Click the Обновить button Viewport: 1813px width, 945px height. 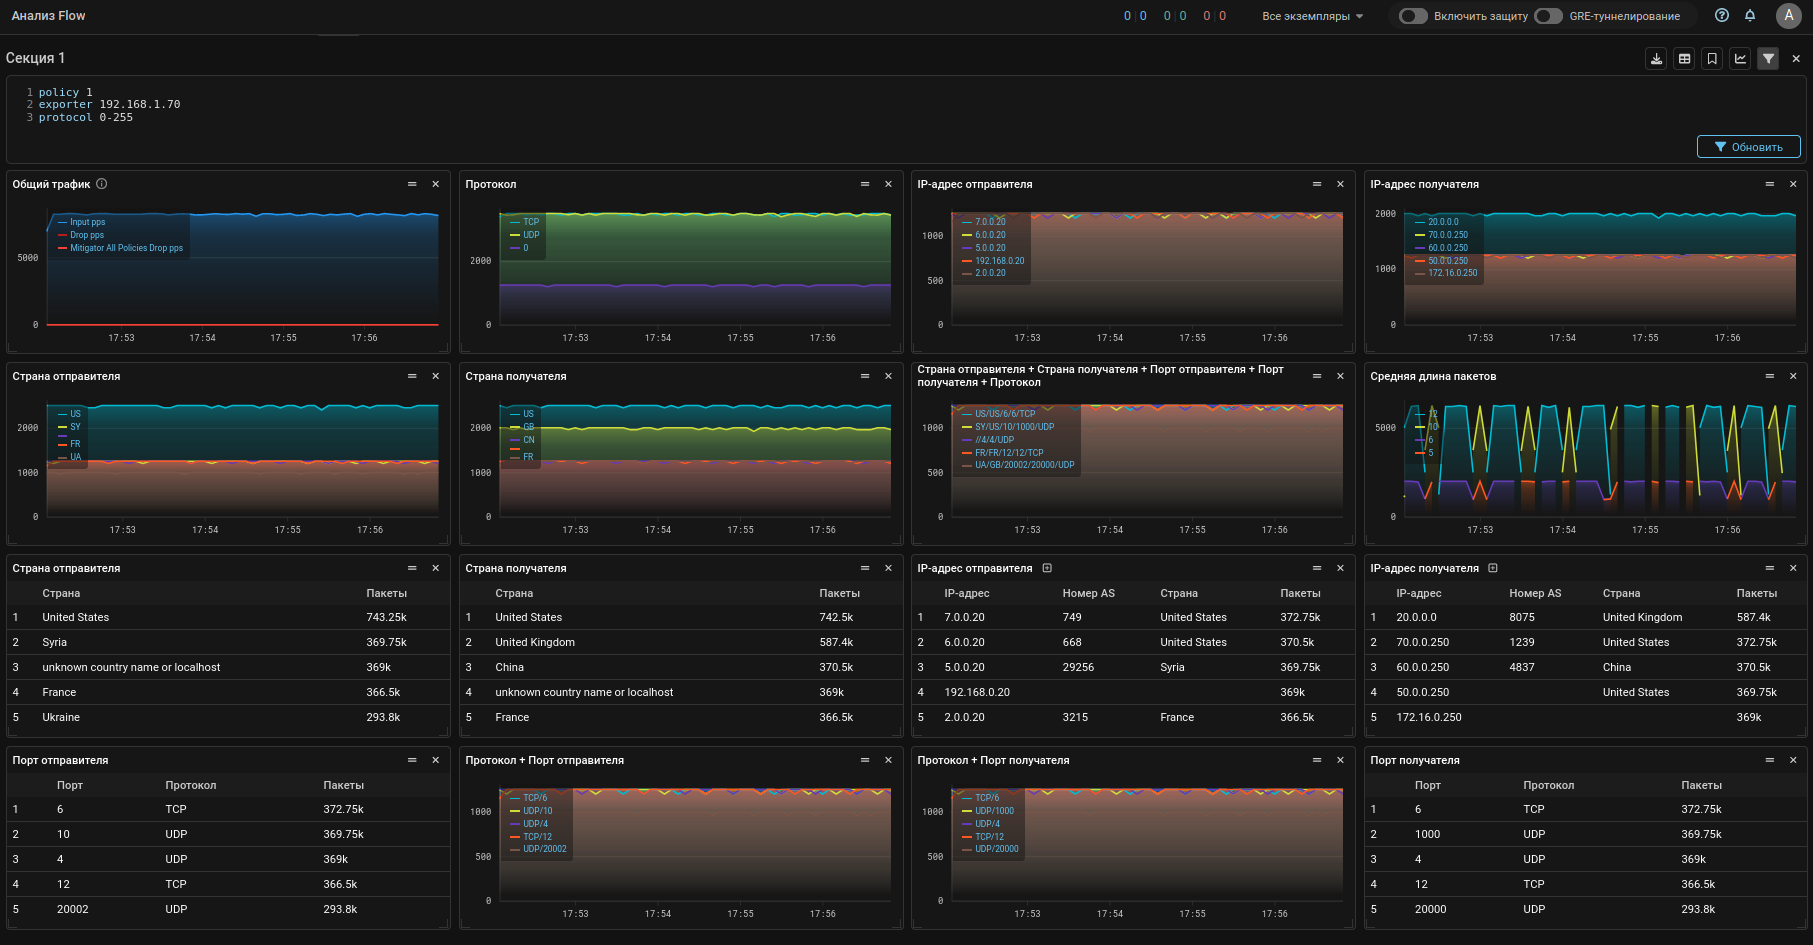(x=1748, y=147)
